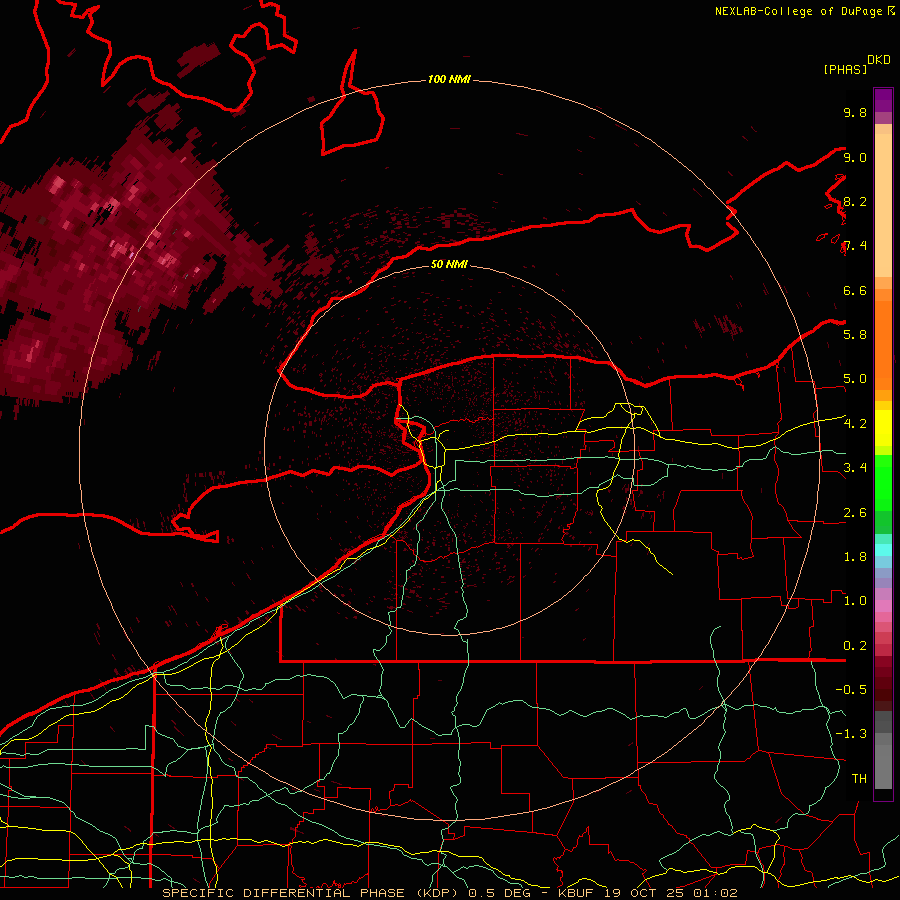
Task: Click the 1.8 scale value
Action: click(x=855, y=557)
